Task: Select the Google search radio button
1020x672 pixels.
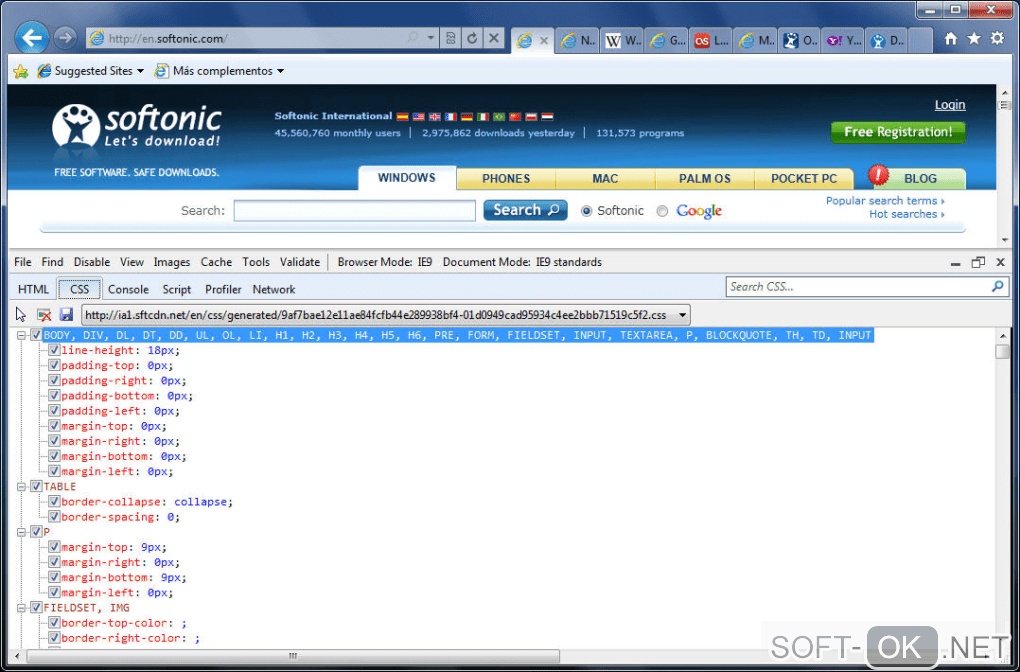Action: (662, 211)
